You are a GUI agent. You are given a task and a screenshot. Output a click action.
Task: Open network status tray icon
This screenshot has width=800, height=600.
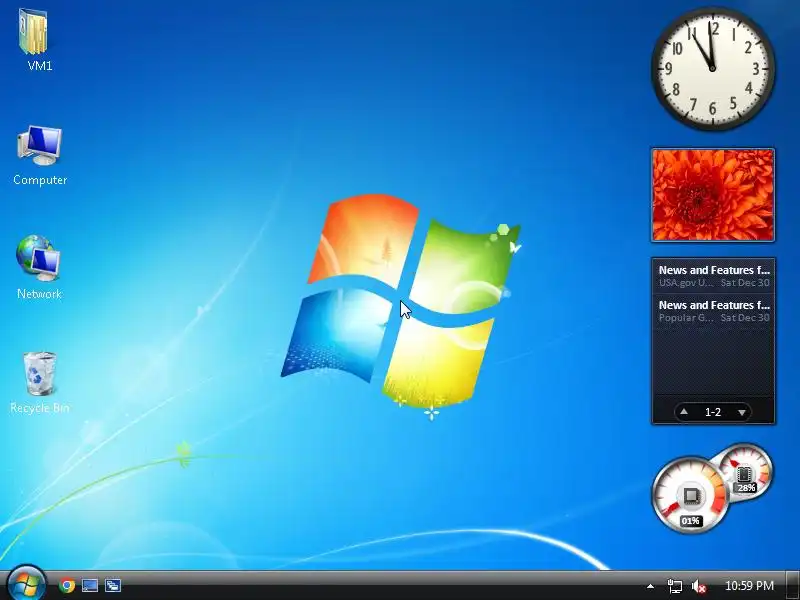(674, 586)
